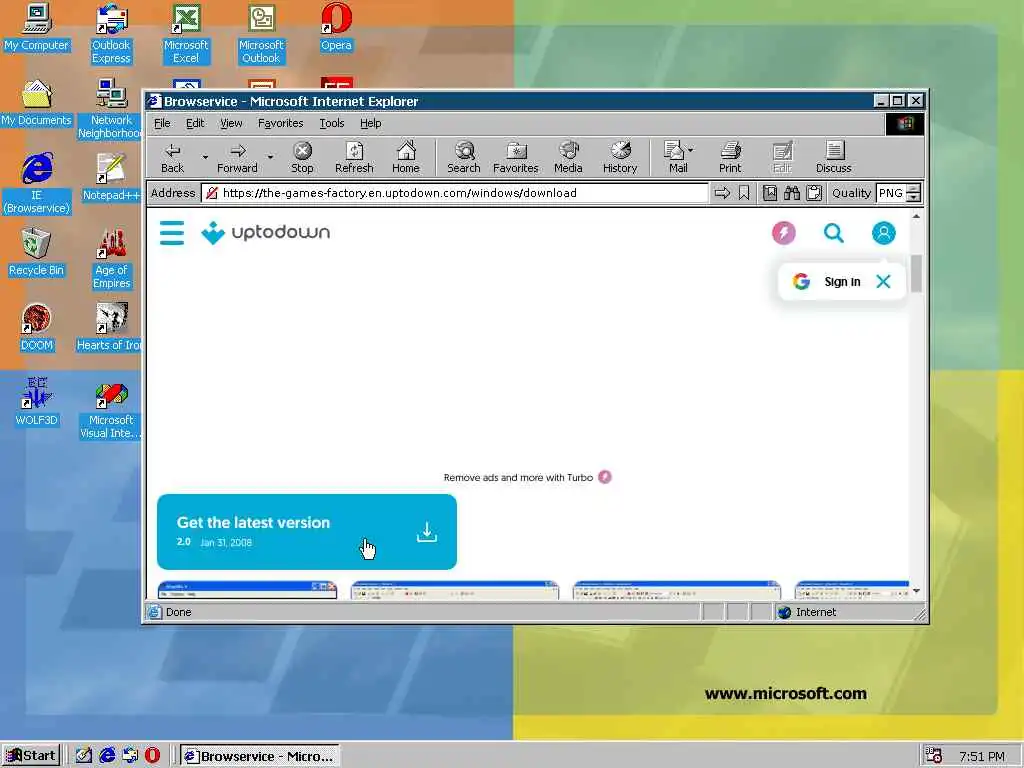Click Network Neighborhood desktop icon
Screen dimensions: 1024x768
(110, 109)
